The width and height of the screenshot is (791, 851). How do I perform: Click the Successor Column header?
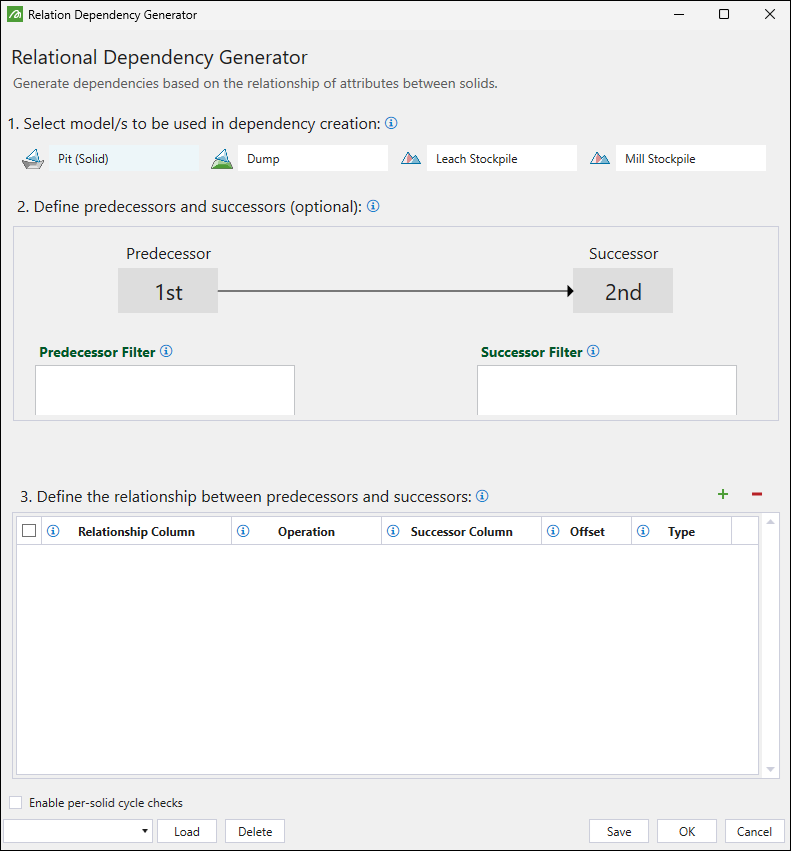click(x=461, y=532)
